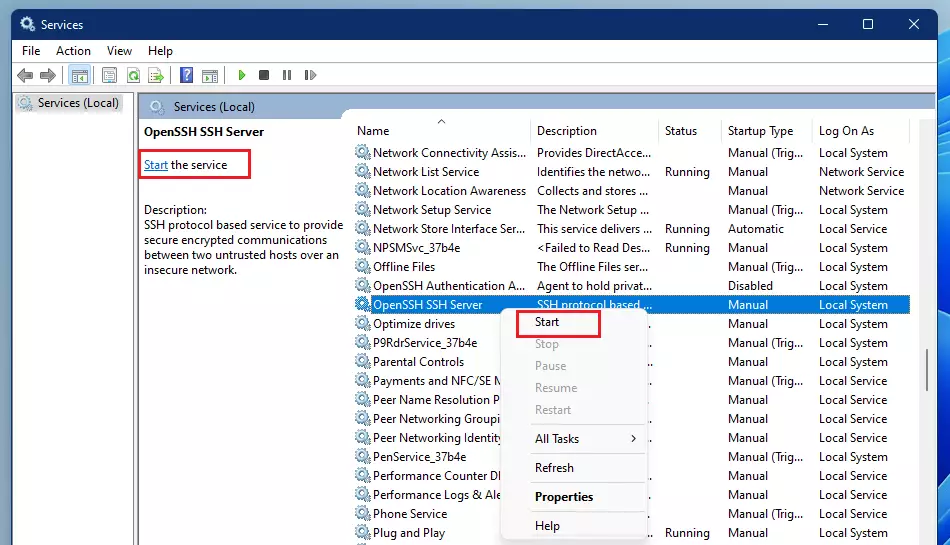Toggle the Show/Hide Console Tree icon

click(x=79, y=75)
